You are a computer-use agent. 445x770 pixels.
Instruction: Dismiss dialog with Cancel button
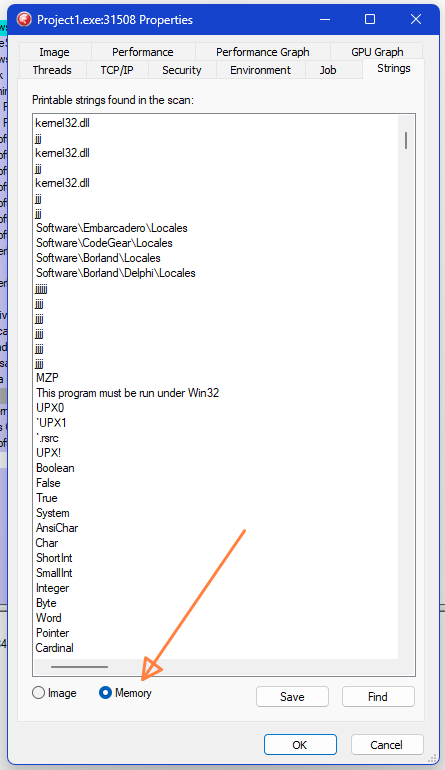click(387, 744)
